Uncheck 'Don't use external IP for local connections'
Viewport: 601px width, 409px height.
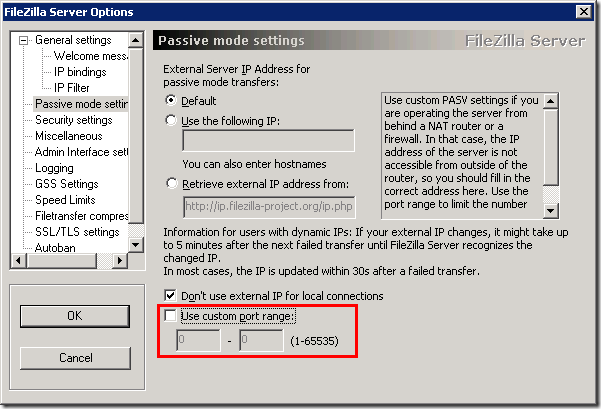click(x=173, y=296)
